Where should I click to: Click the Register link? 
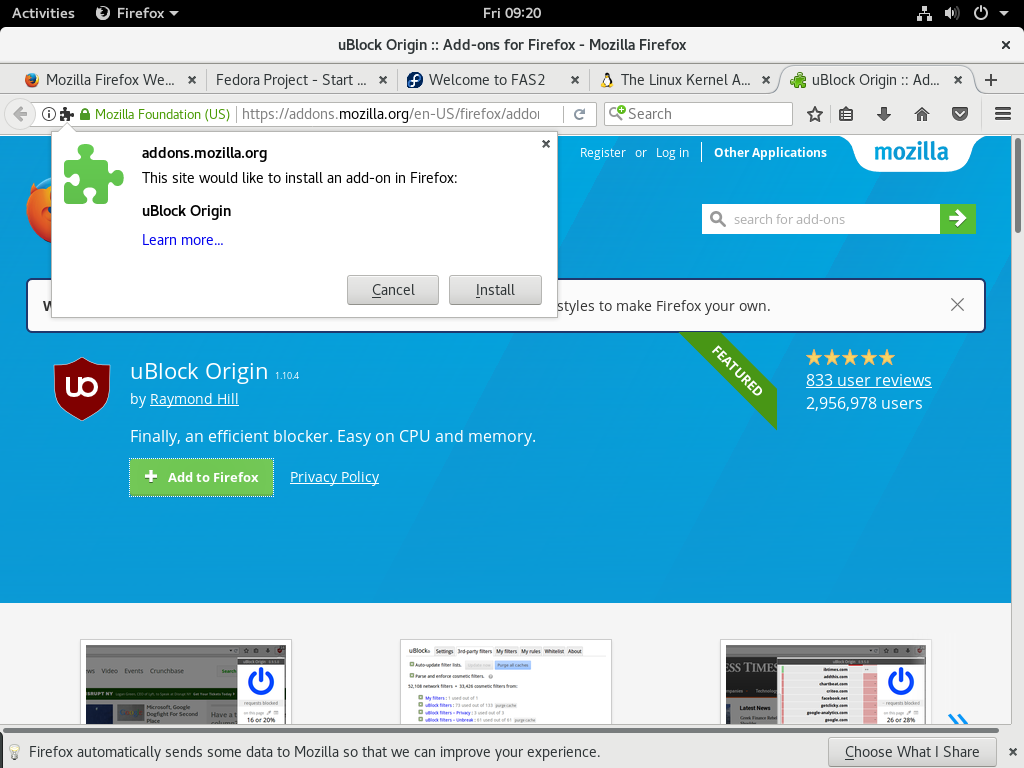pyautogui.click(x=603, y=152)
